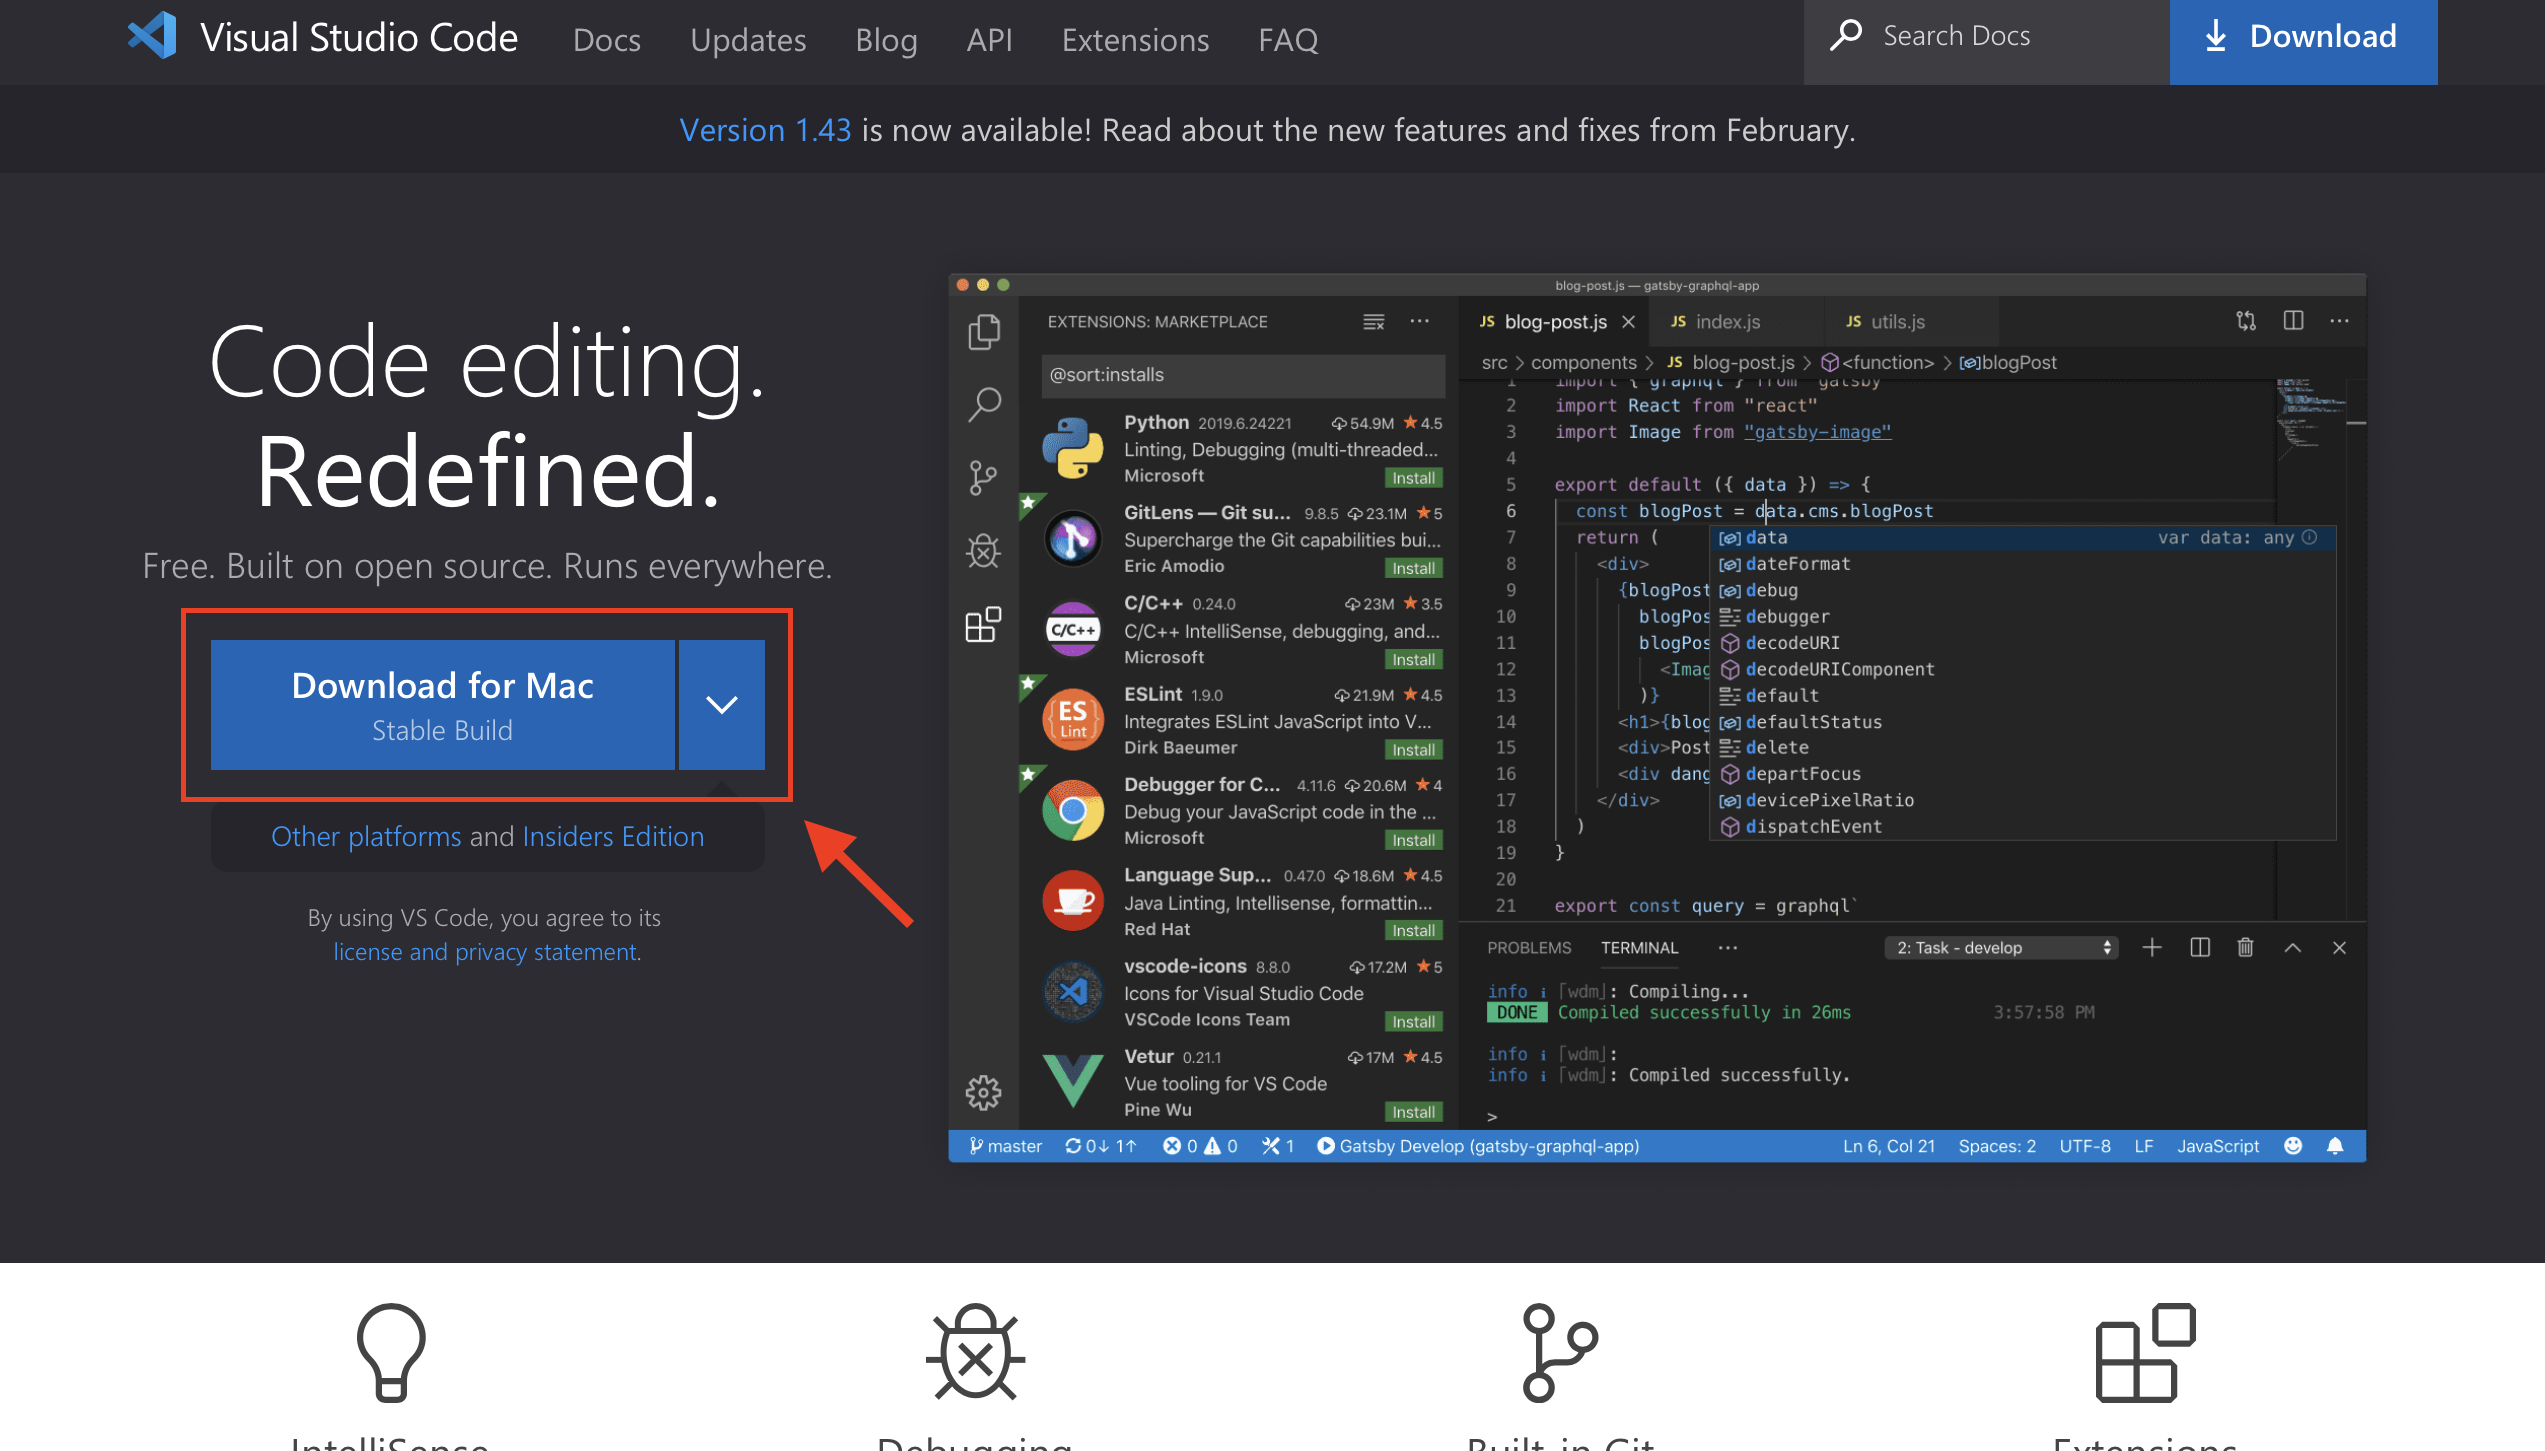Screen dimensions: 2545x1451
Task: Click the @sort:installs search box
Action: (1242, 374)
